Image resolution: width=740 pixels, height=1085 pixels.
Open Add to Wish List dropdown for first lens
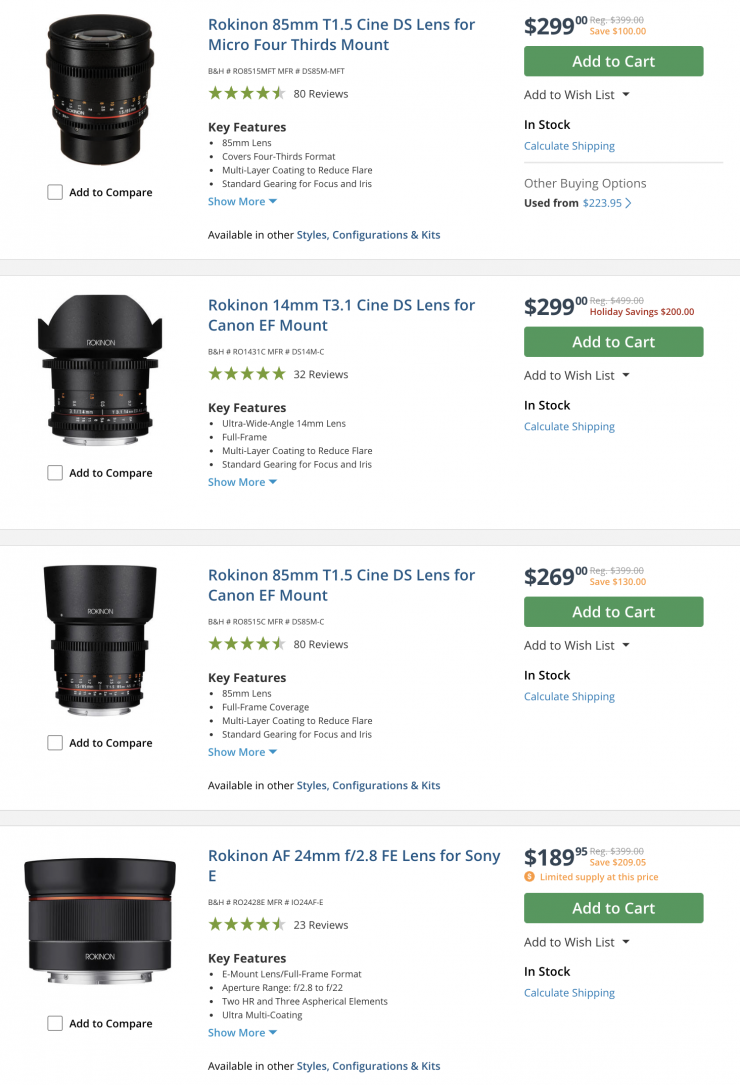click(x=577, y=95)
